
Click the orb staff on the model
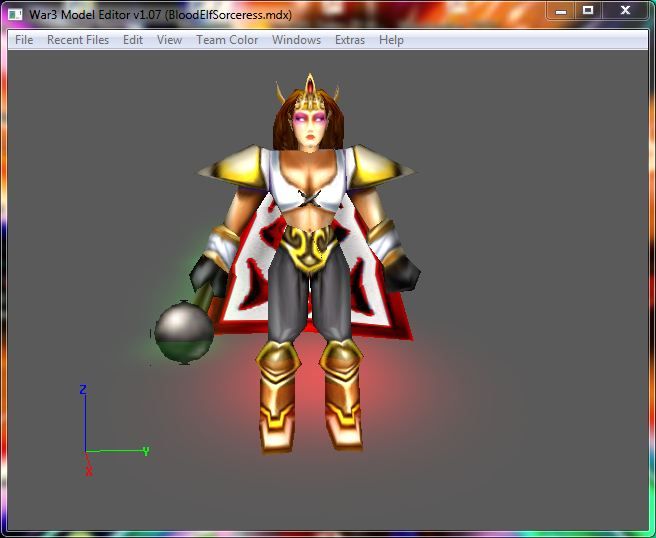(x=184, y=330)
